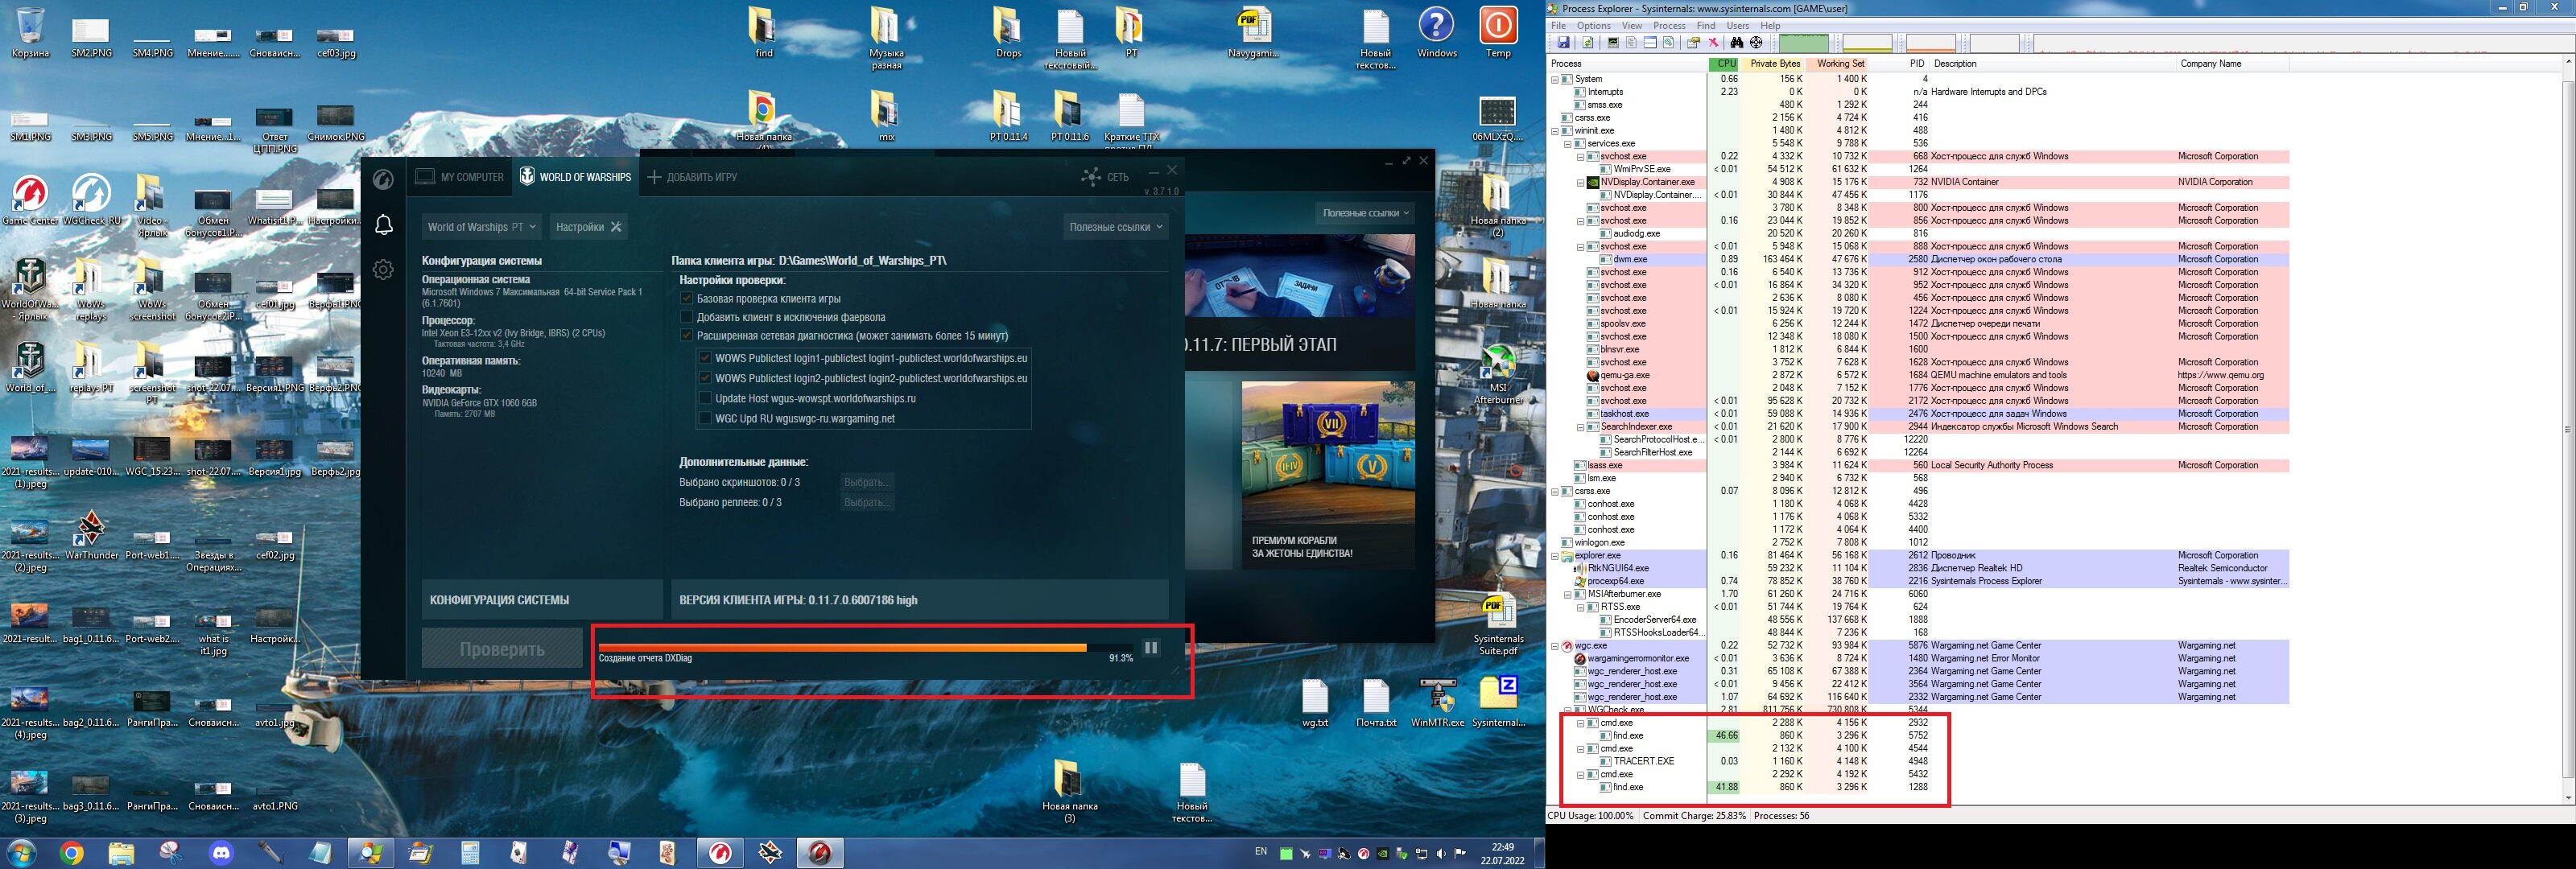Image resolution: width=2576 pixels, height=869 pixels.
Task: Open Calculator from the taskbar
Action: (x=470, y=853)
